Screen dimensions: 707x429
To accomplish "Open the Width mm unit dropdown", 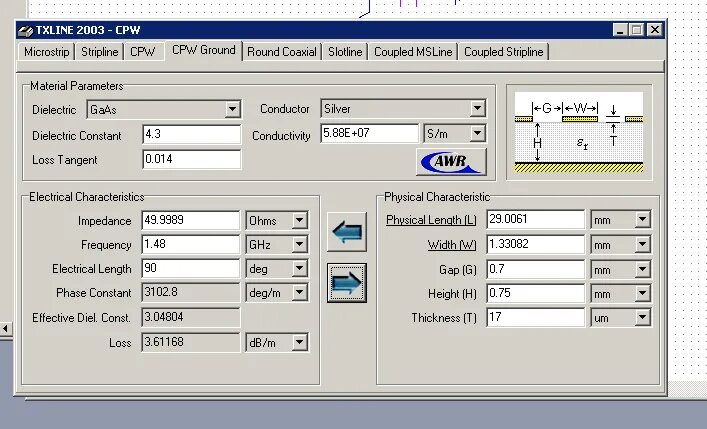I will (621, 244).
